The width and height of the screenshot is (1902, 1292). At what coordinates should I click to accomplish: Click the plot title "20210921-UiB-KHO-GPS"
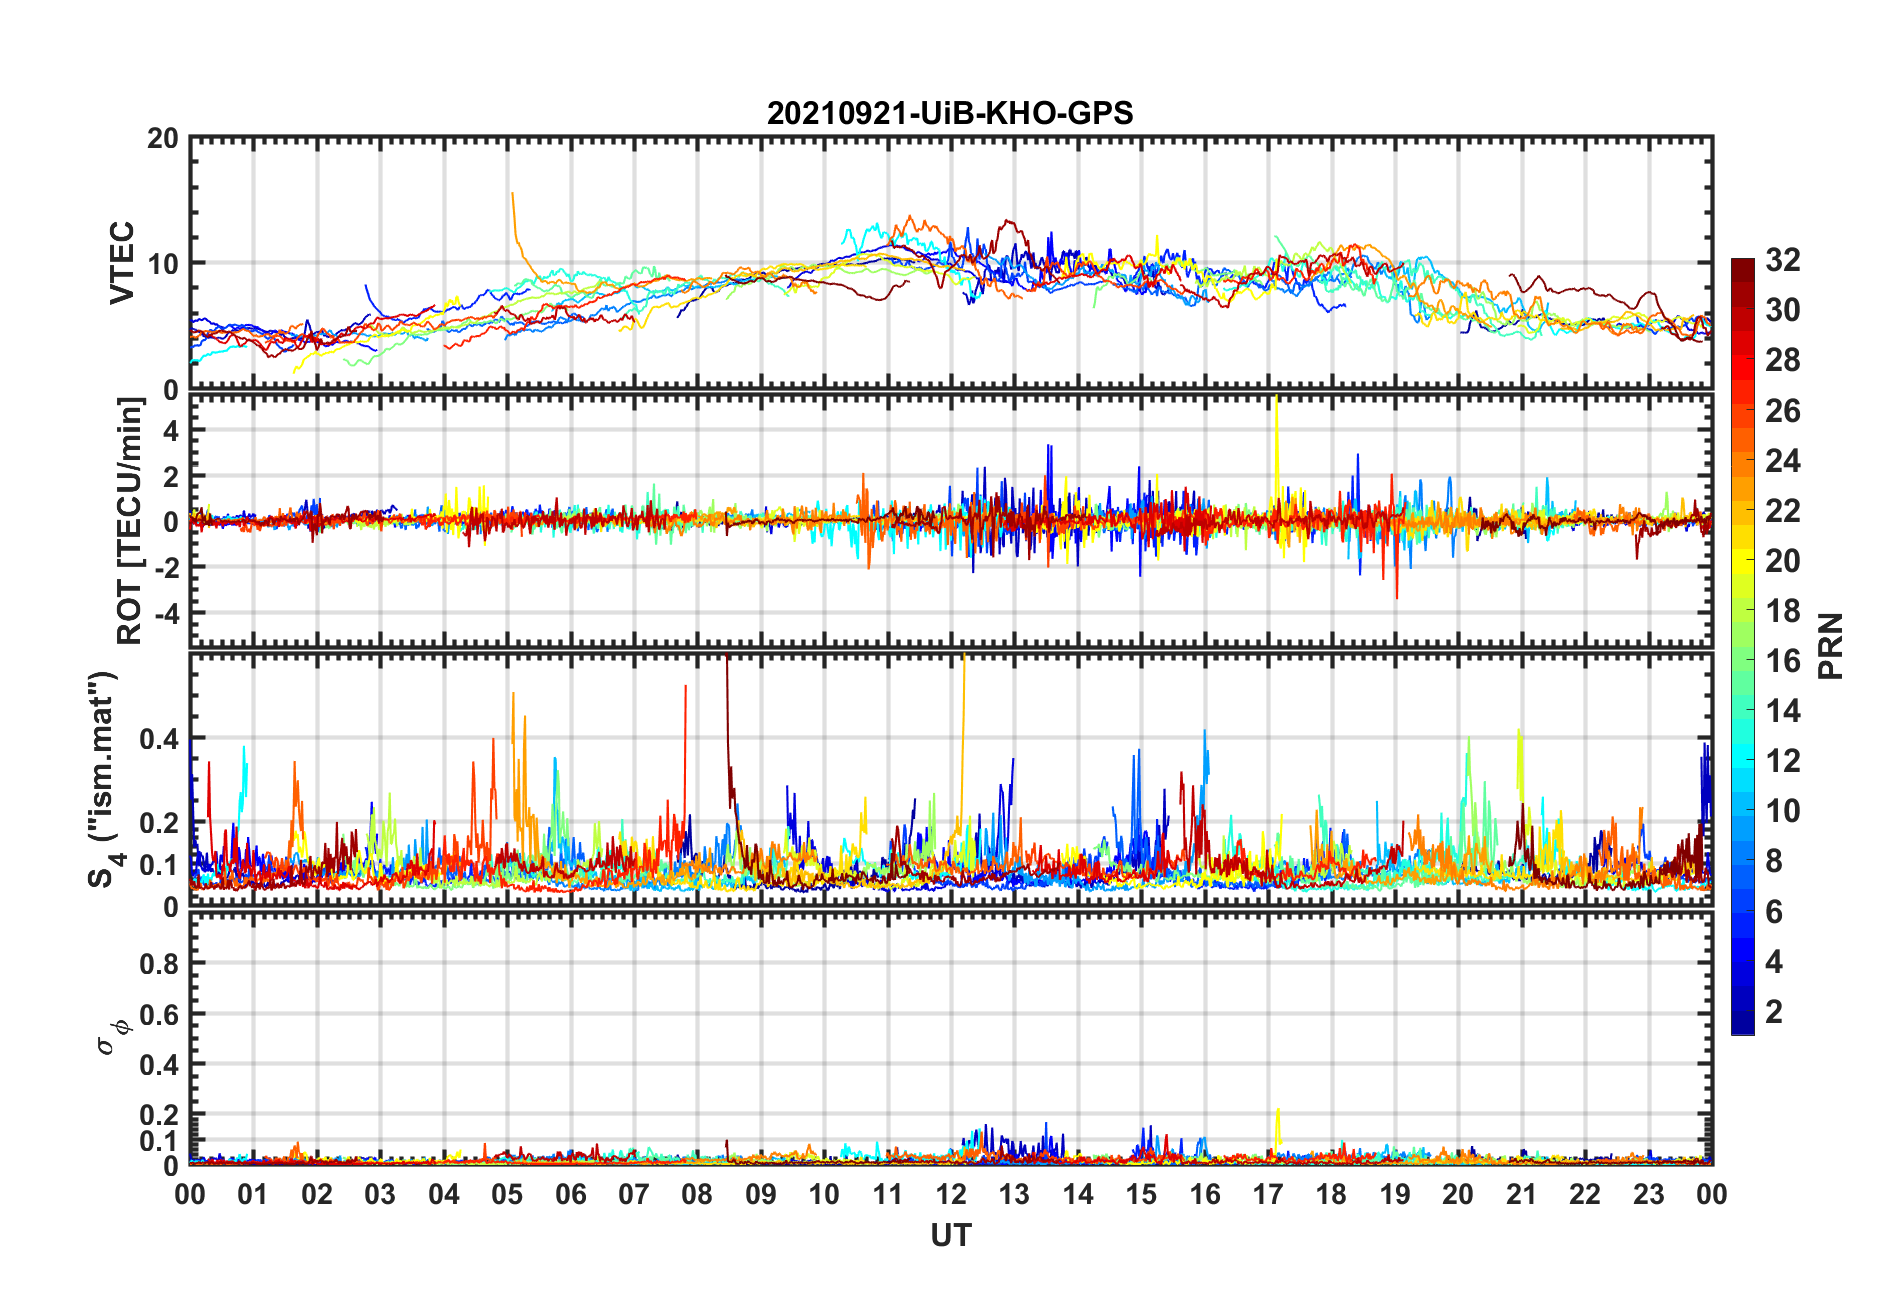(950, 113)
